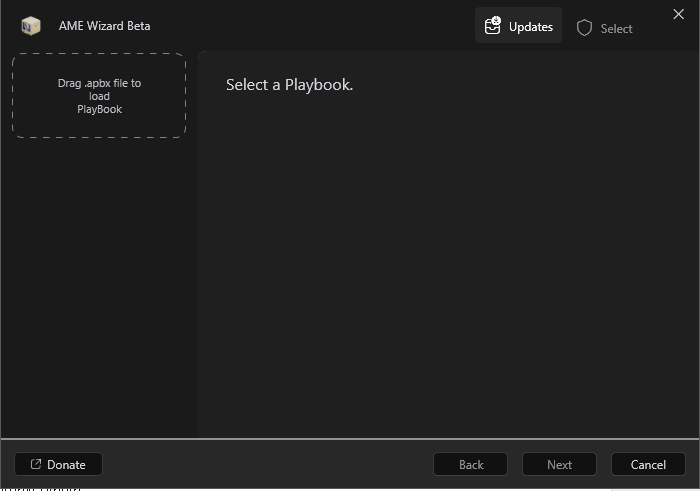Switch to the Select tab
This screenshot has height=491, width=700.
605,28
